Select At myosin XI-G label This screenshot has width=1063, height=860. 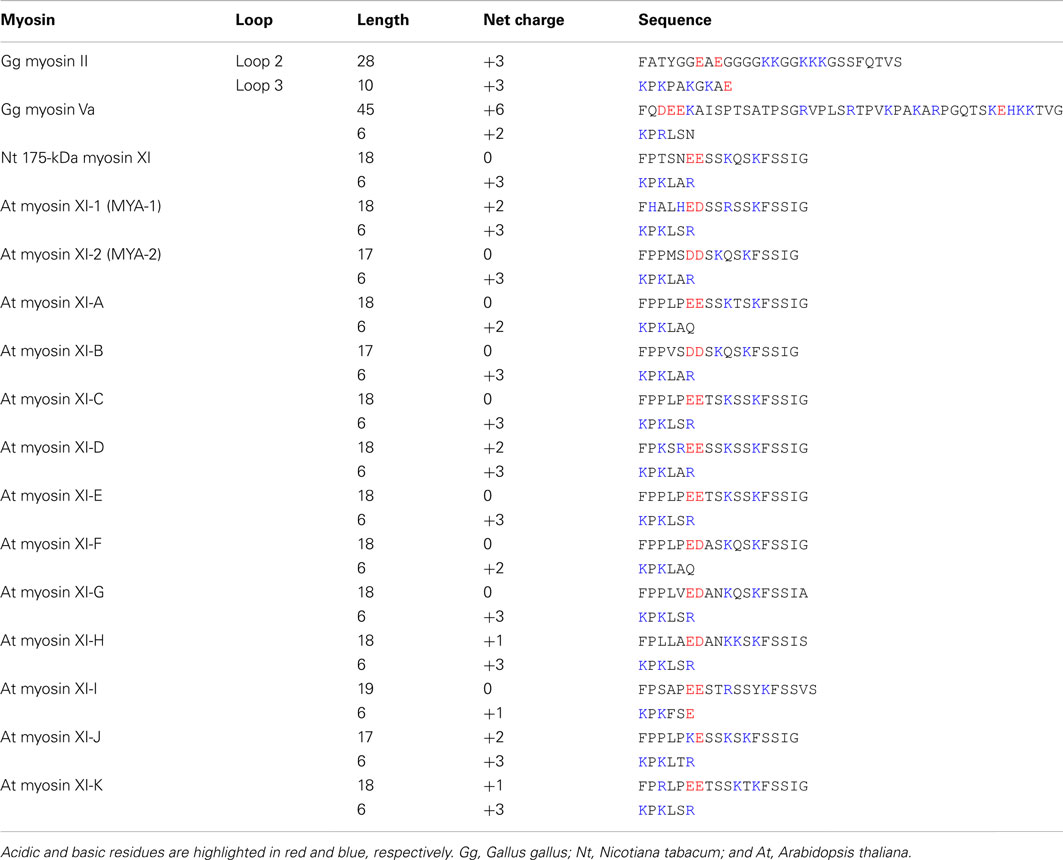tap(52, 592)
